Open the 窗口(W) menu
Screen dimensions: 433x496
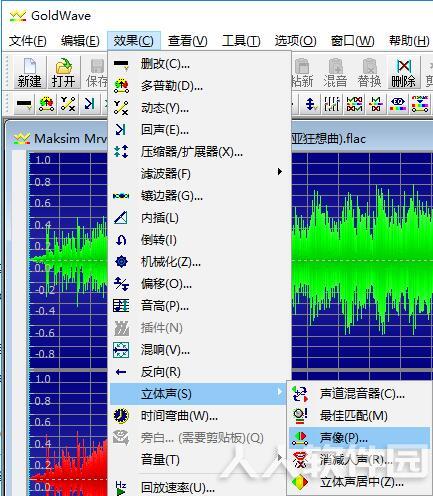(x=352, y=41)
